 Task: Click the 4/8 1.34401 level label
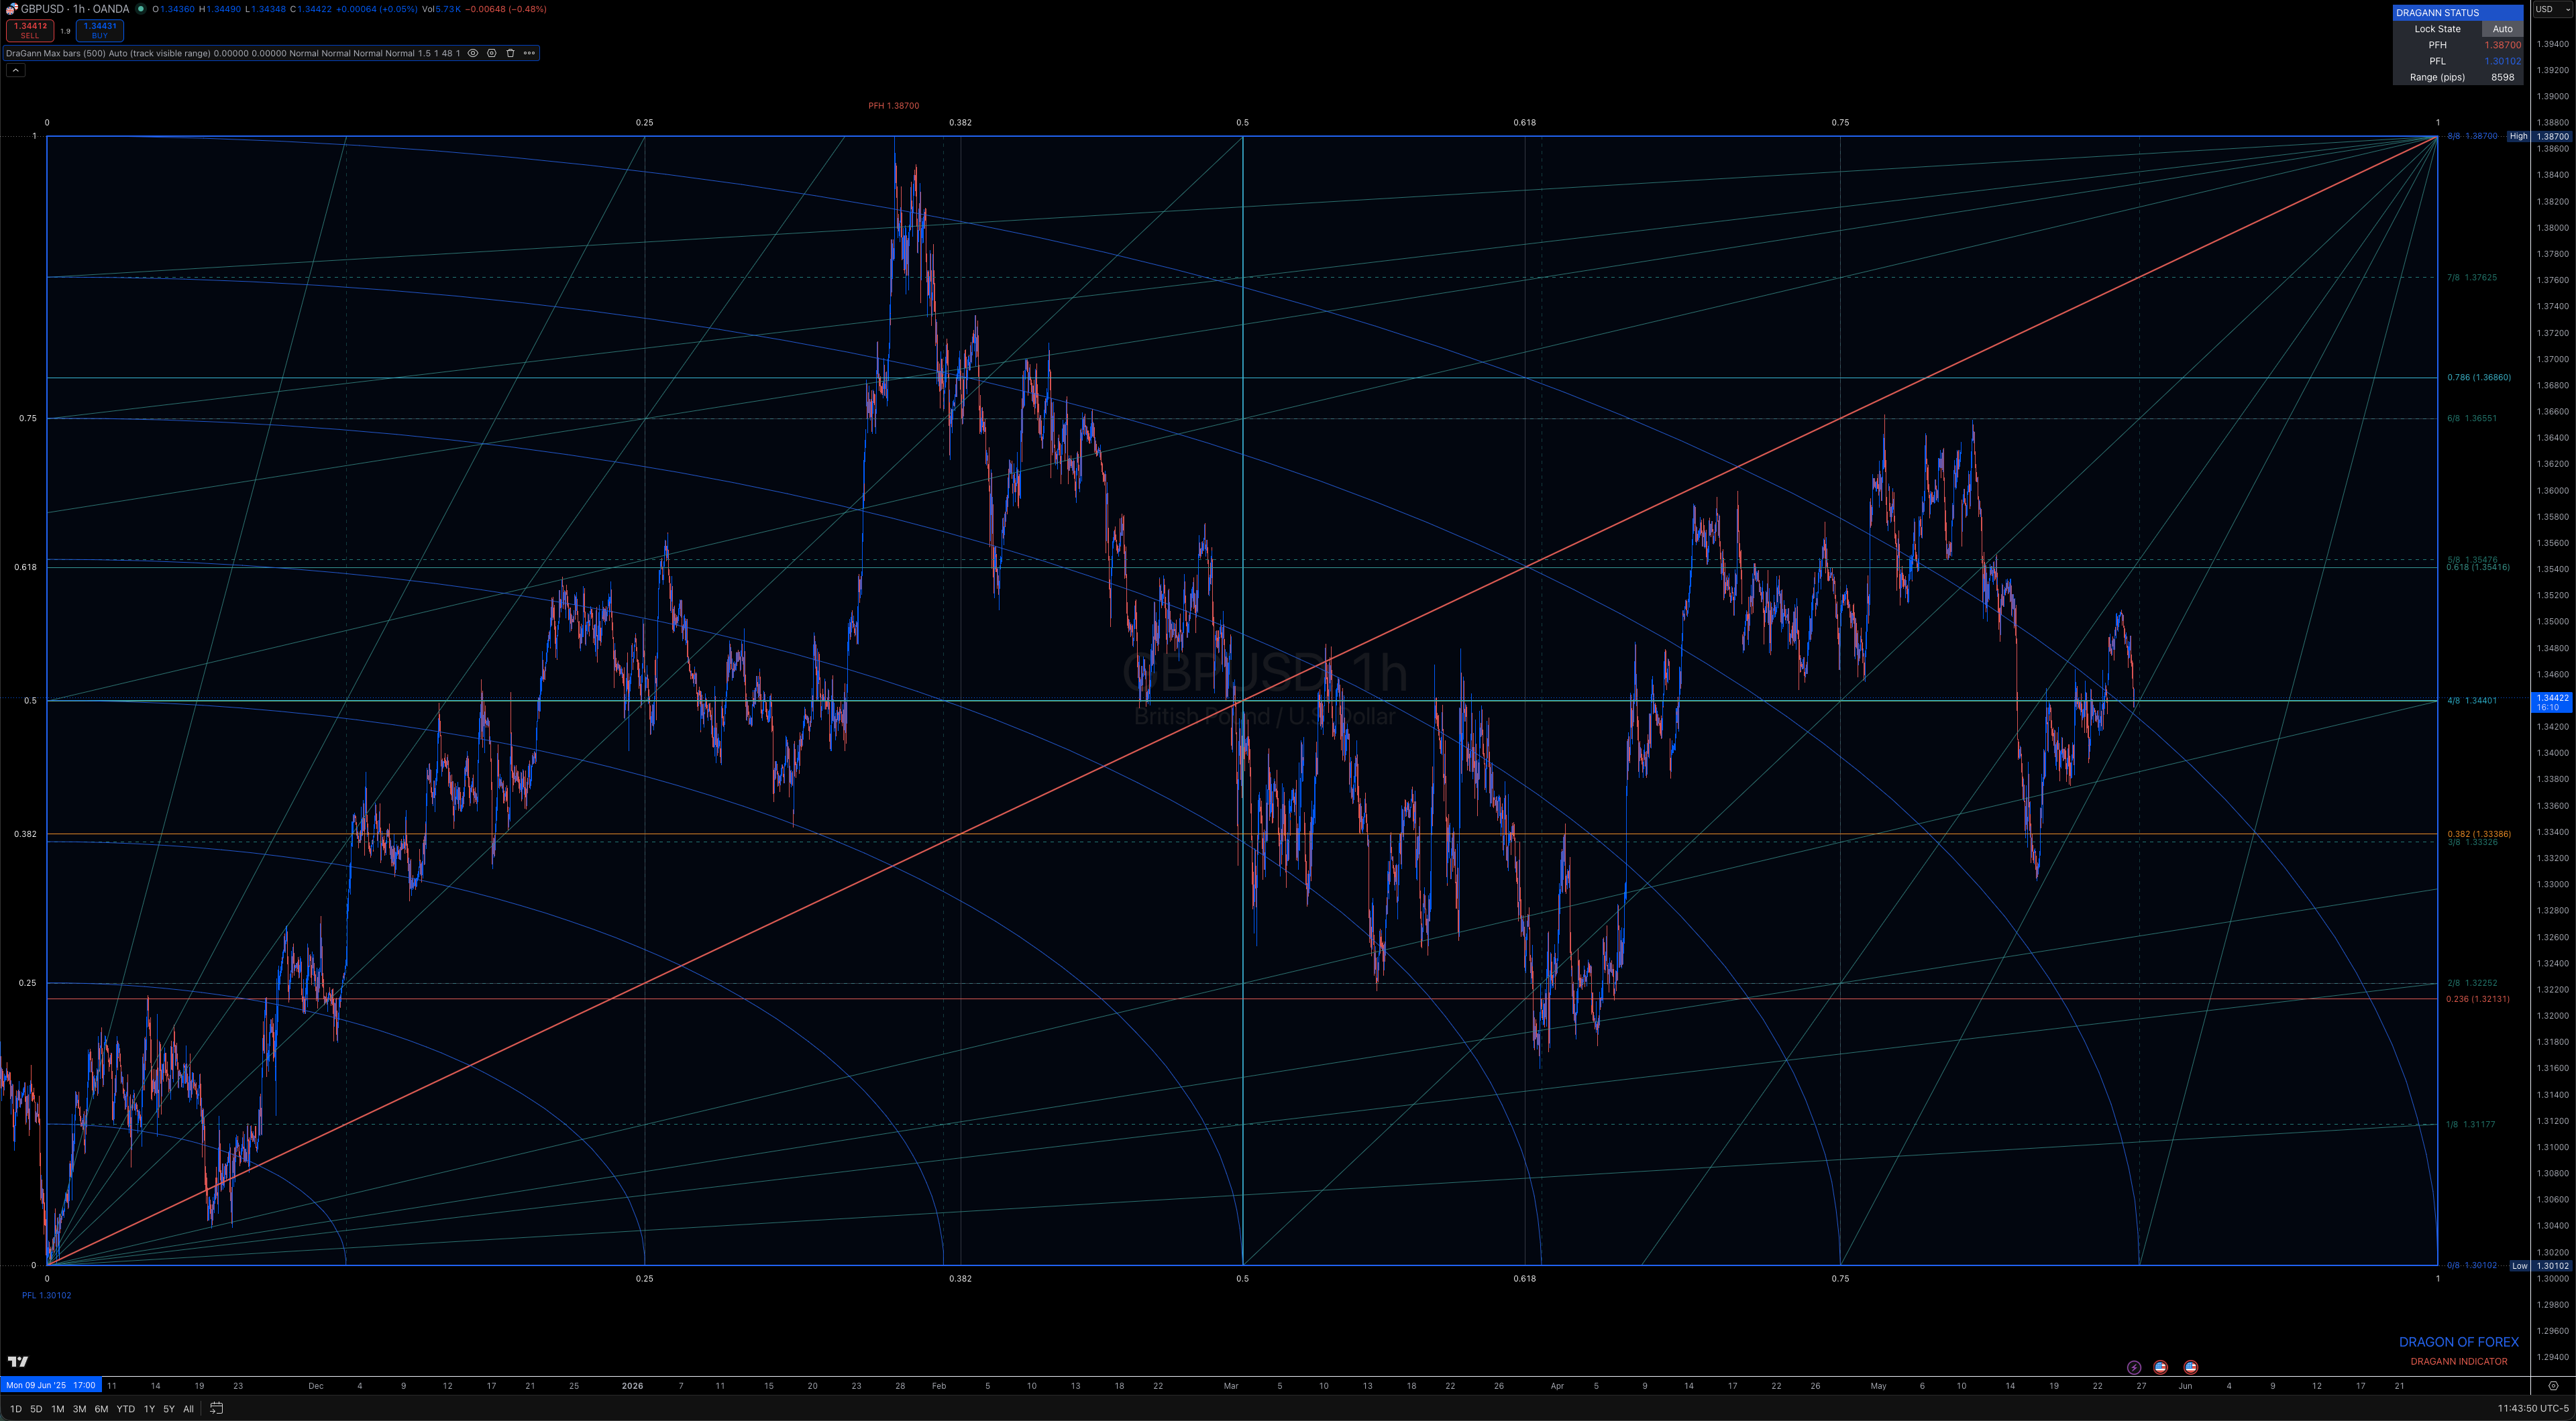2472,701
